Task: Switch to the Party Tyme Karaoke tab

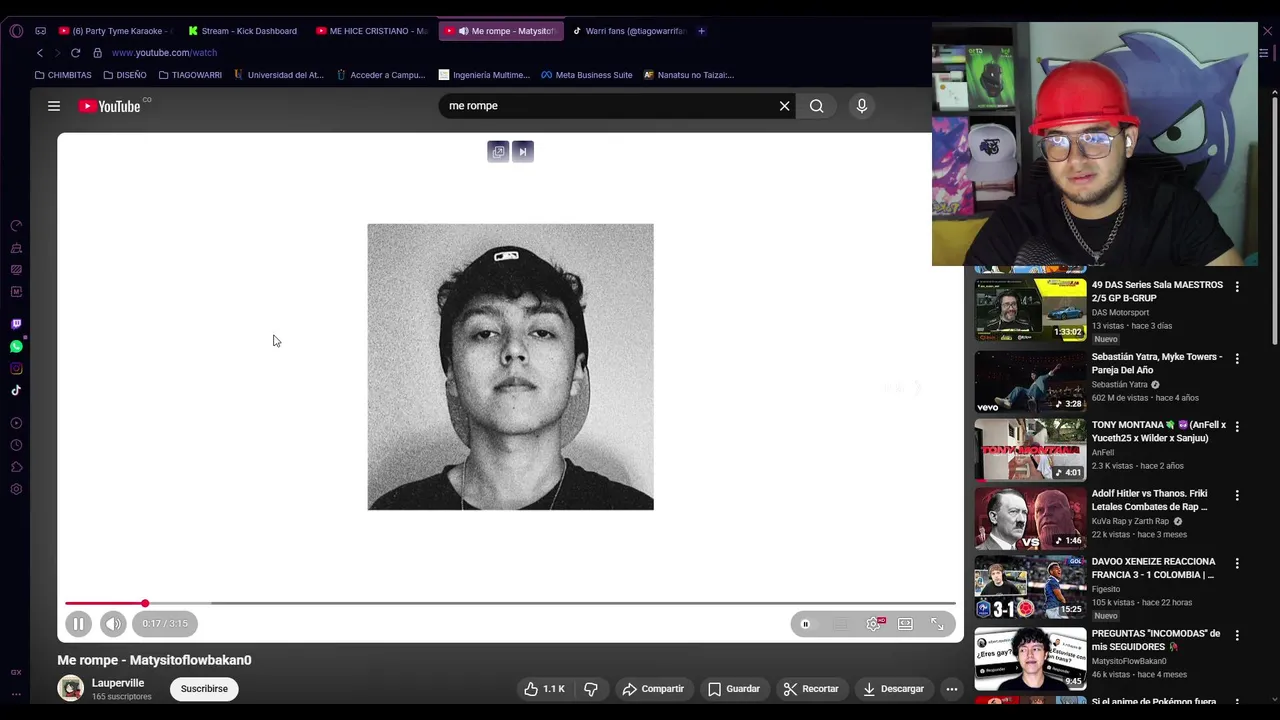Action: click(x=116, y=31)
